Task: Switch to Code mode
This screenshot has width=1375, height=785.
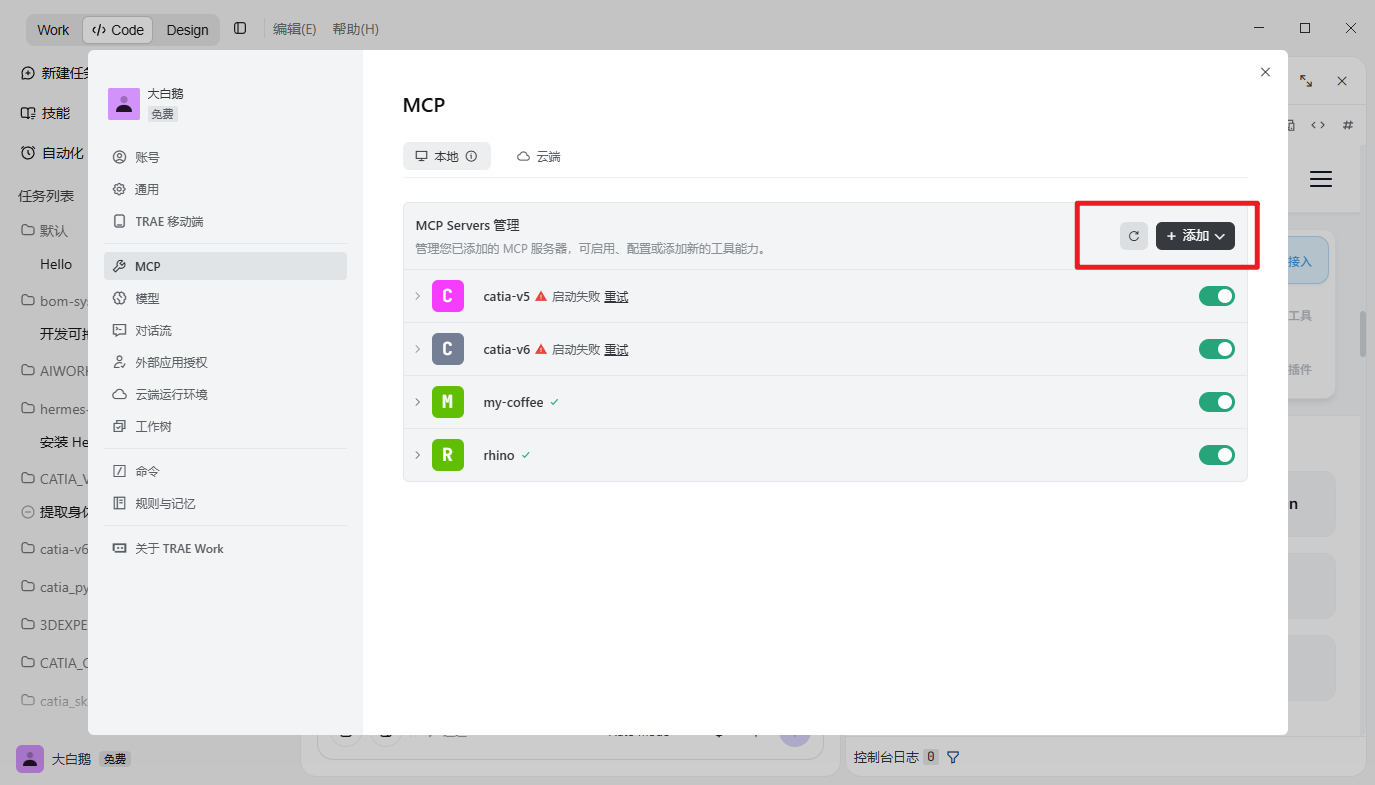Action: pos(118,30)
